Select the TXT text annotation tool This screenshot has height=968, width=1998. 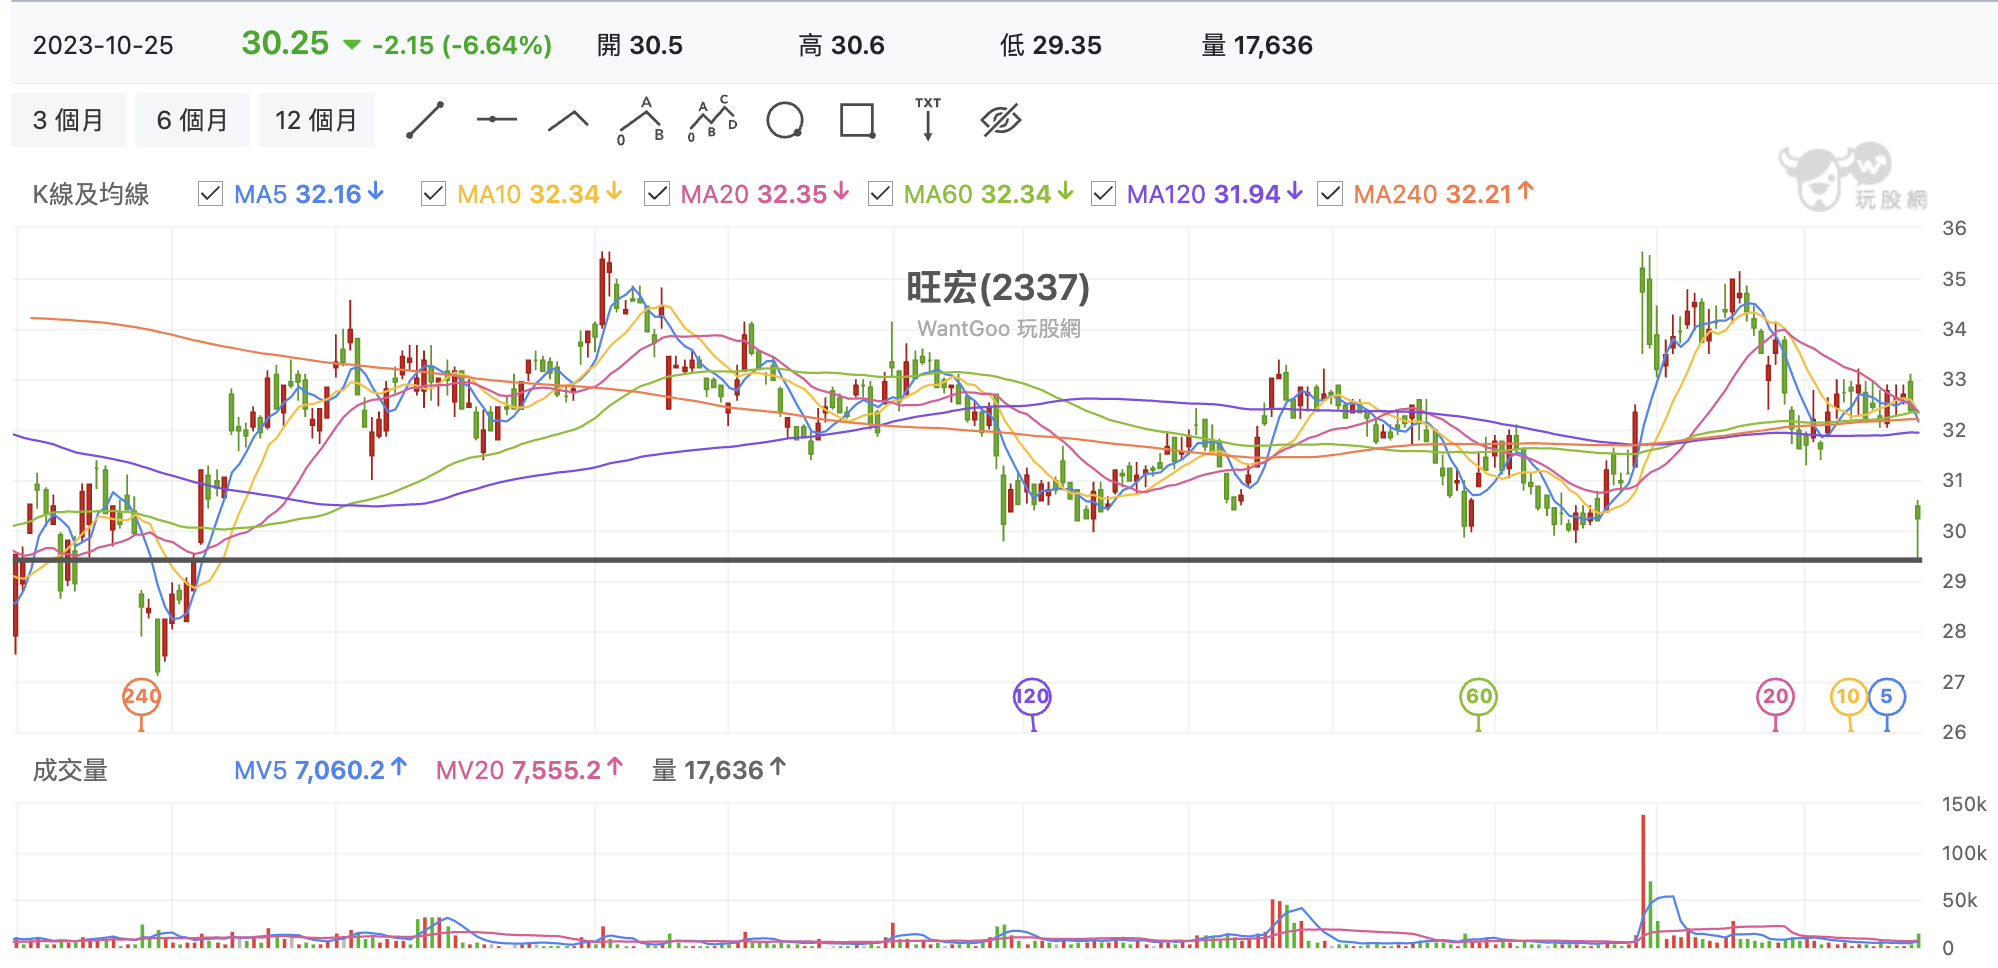(928, 119)
